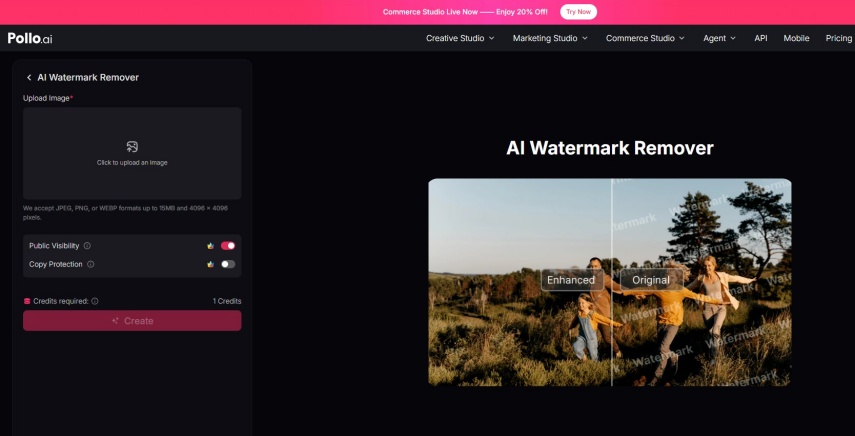Click the Try Now button in banner

[x=578, y=12]
